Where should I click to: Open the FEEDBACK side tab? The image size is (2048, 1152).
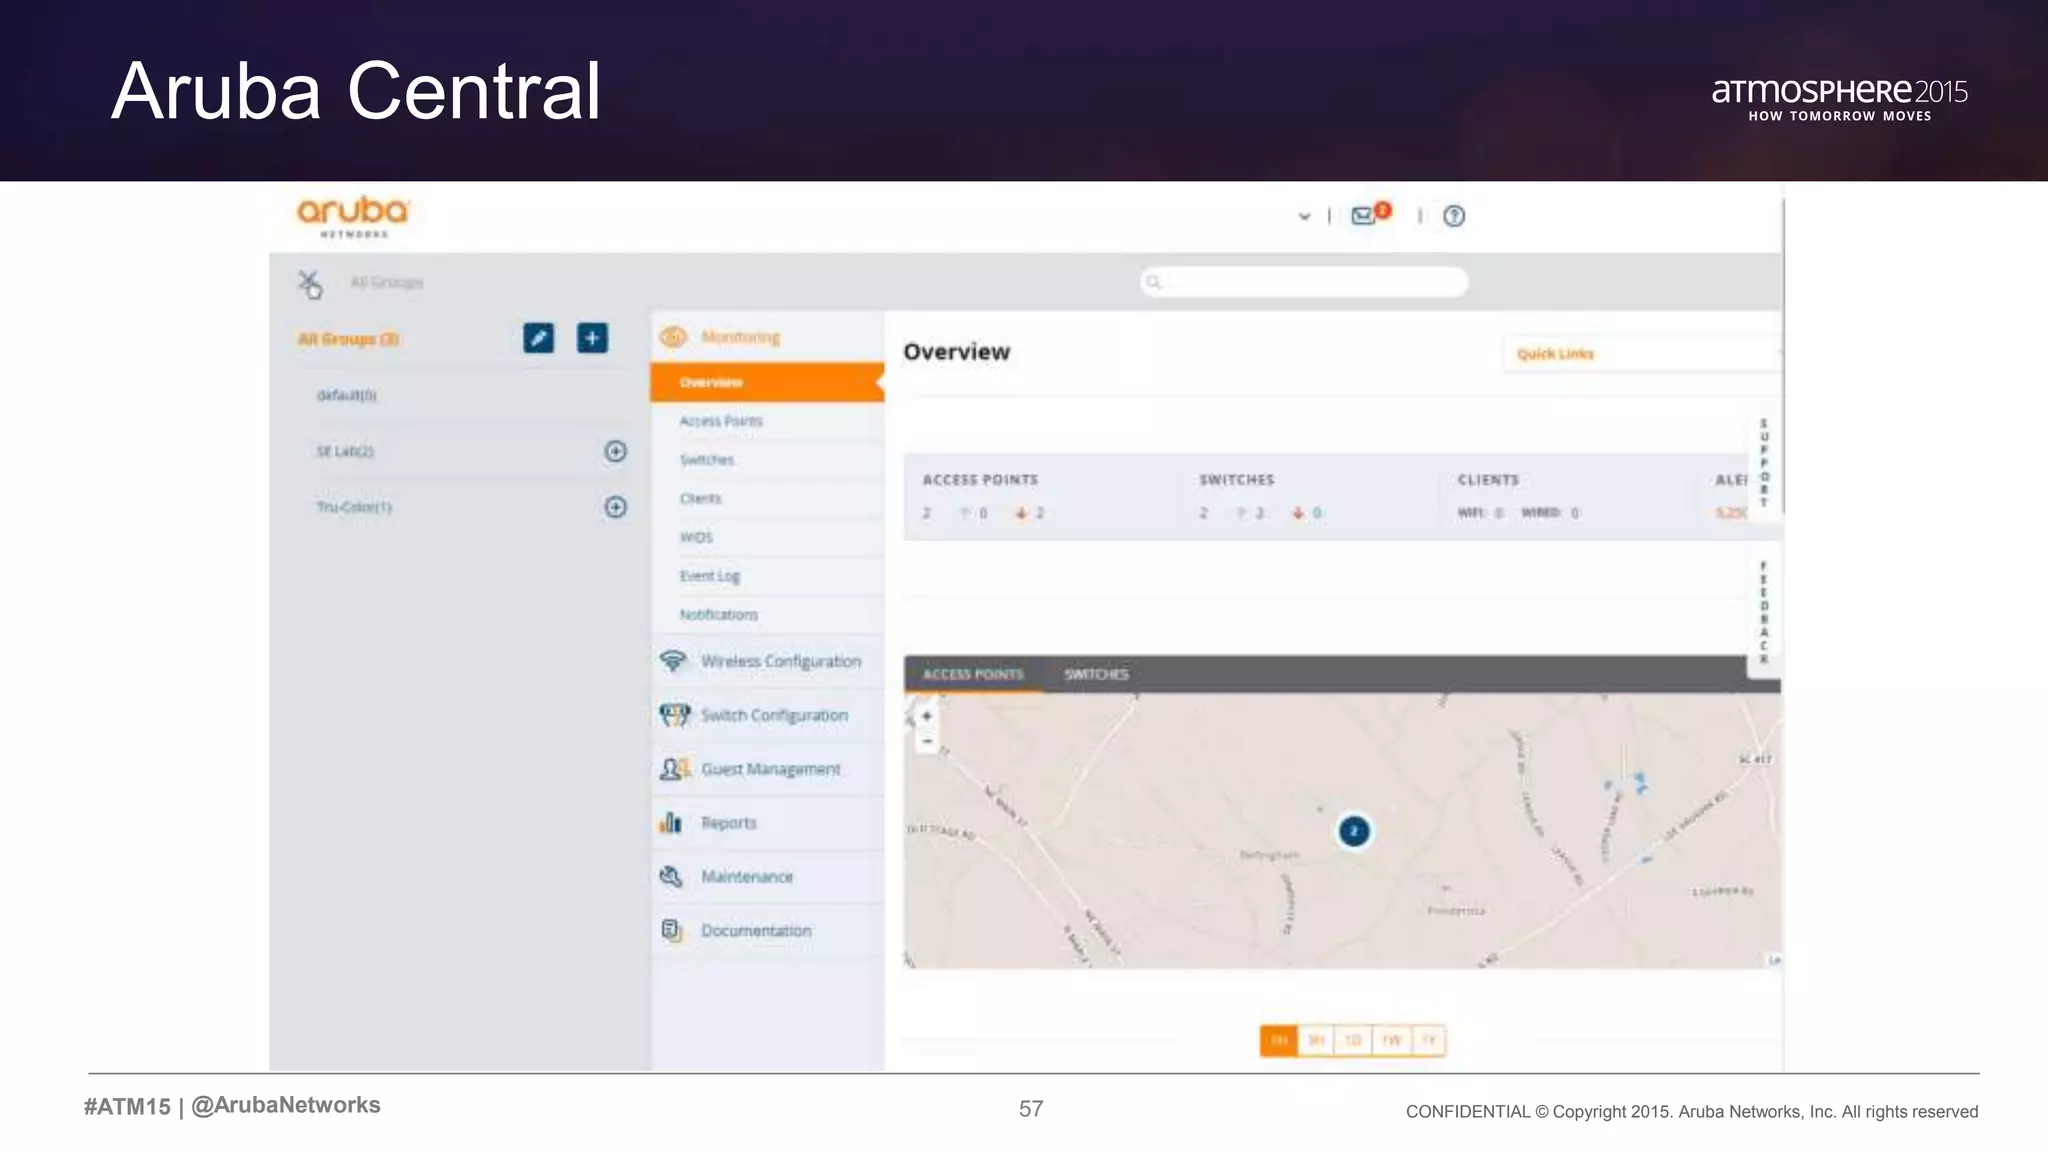[x=1764, y=612]
